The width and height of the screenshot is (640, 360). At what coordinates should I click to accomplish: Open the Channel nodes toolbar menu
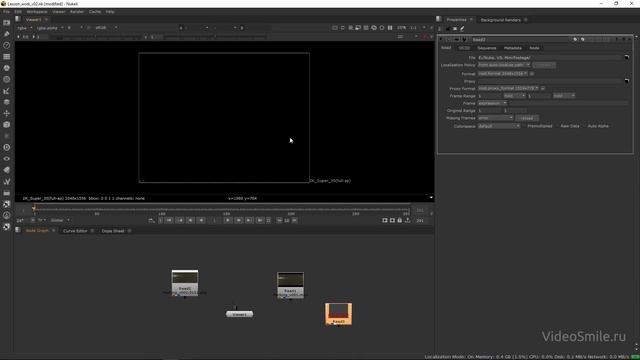7,57
